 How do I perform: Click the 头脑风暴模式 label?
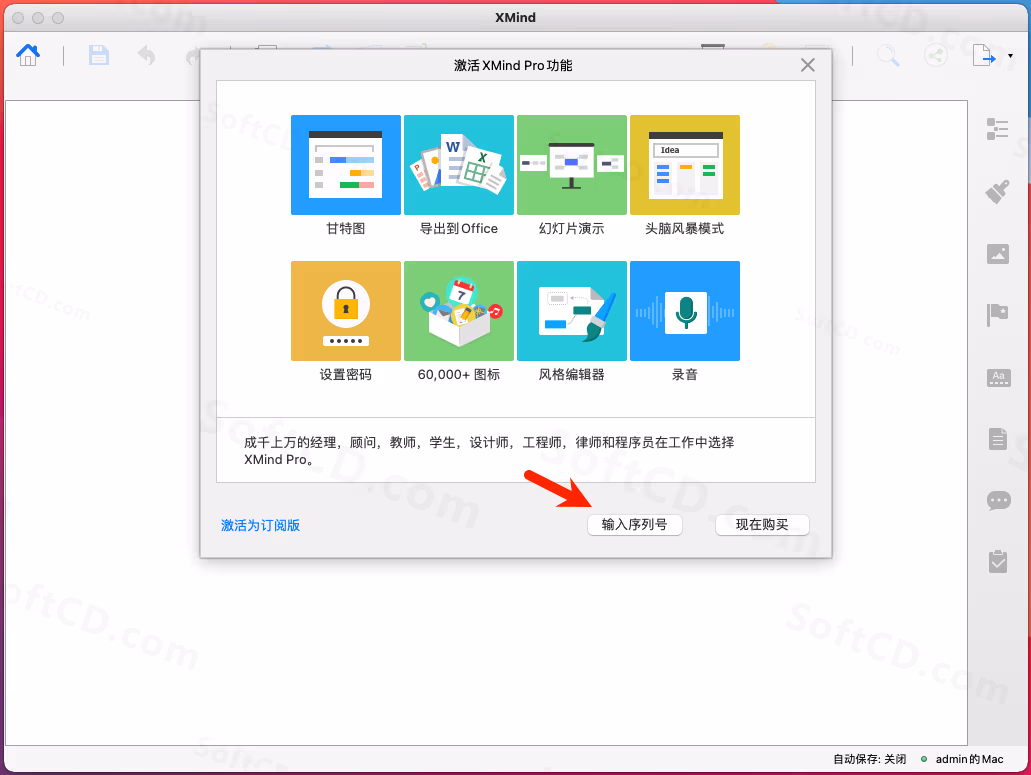(684, 229)
